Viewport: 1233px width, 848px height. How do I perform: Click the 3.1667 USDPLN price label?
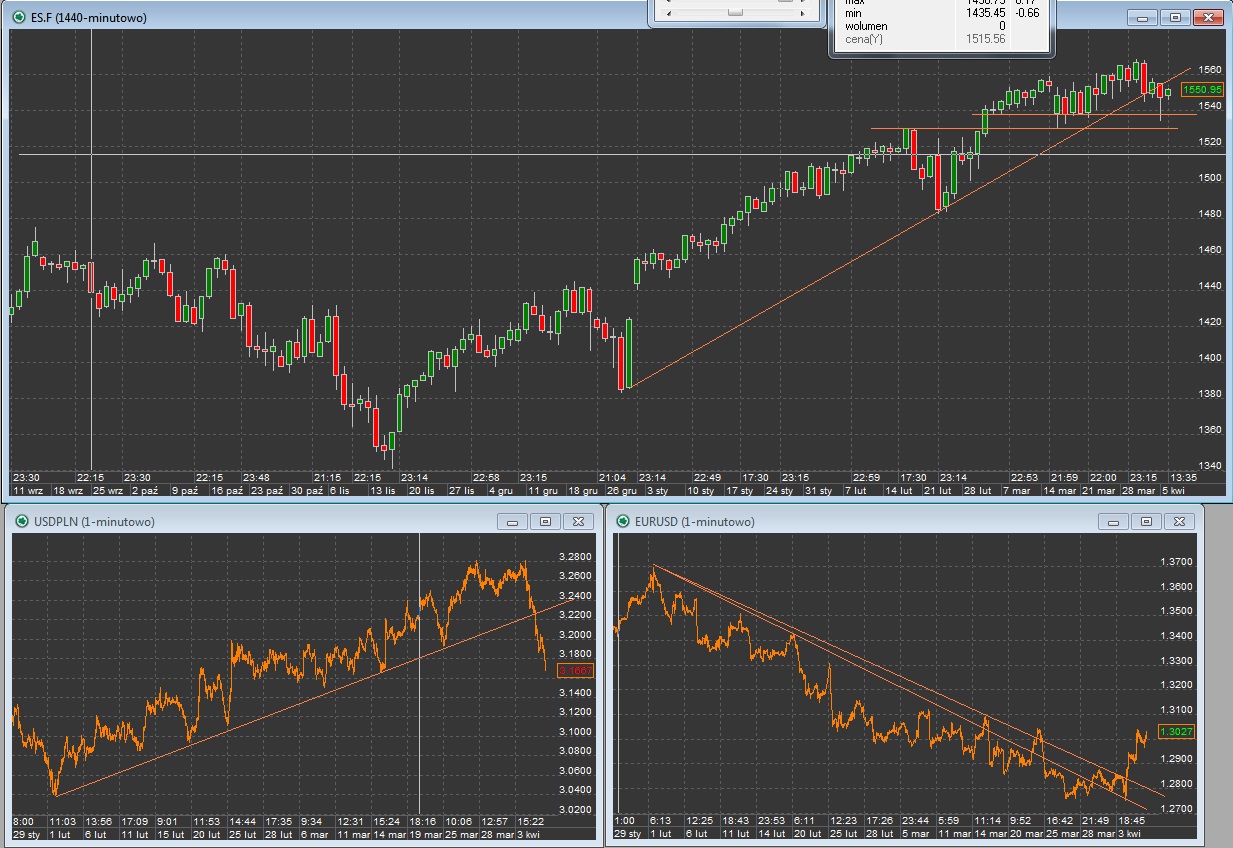coord(575,671)
